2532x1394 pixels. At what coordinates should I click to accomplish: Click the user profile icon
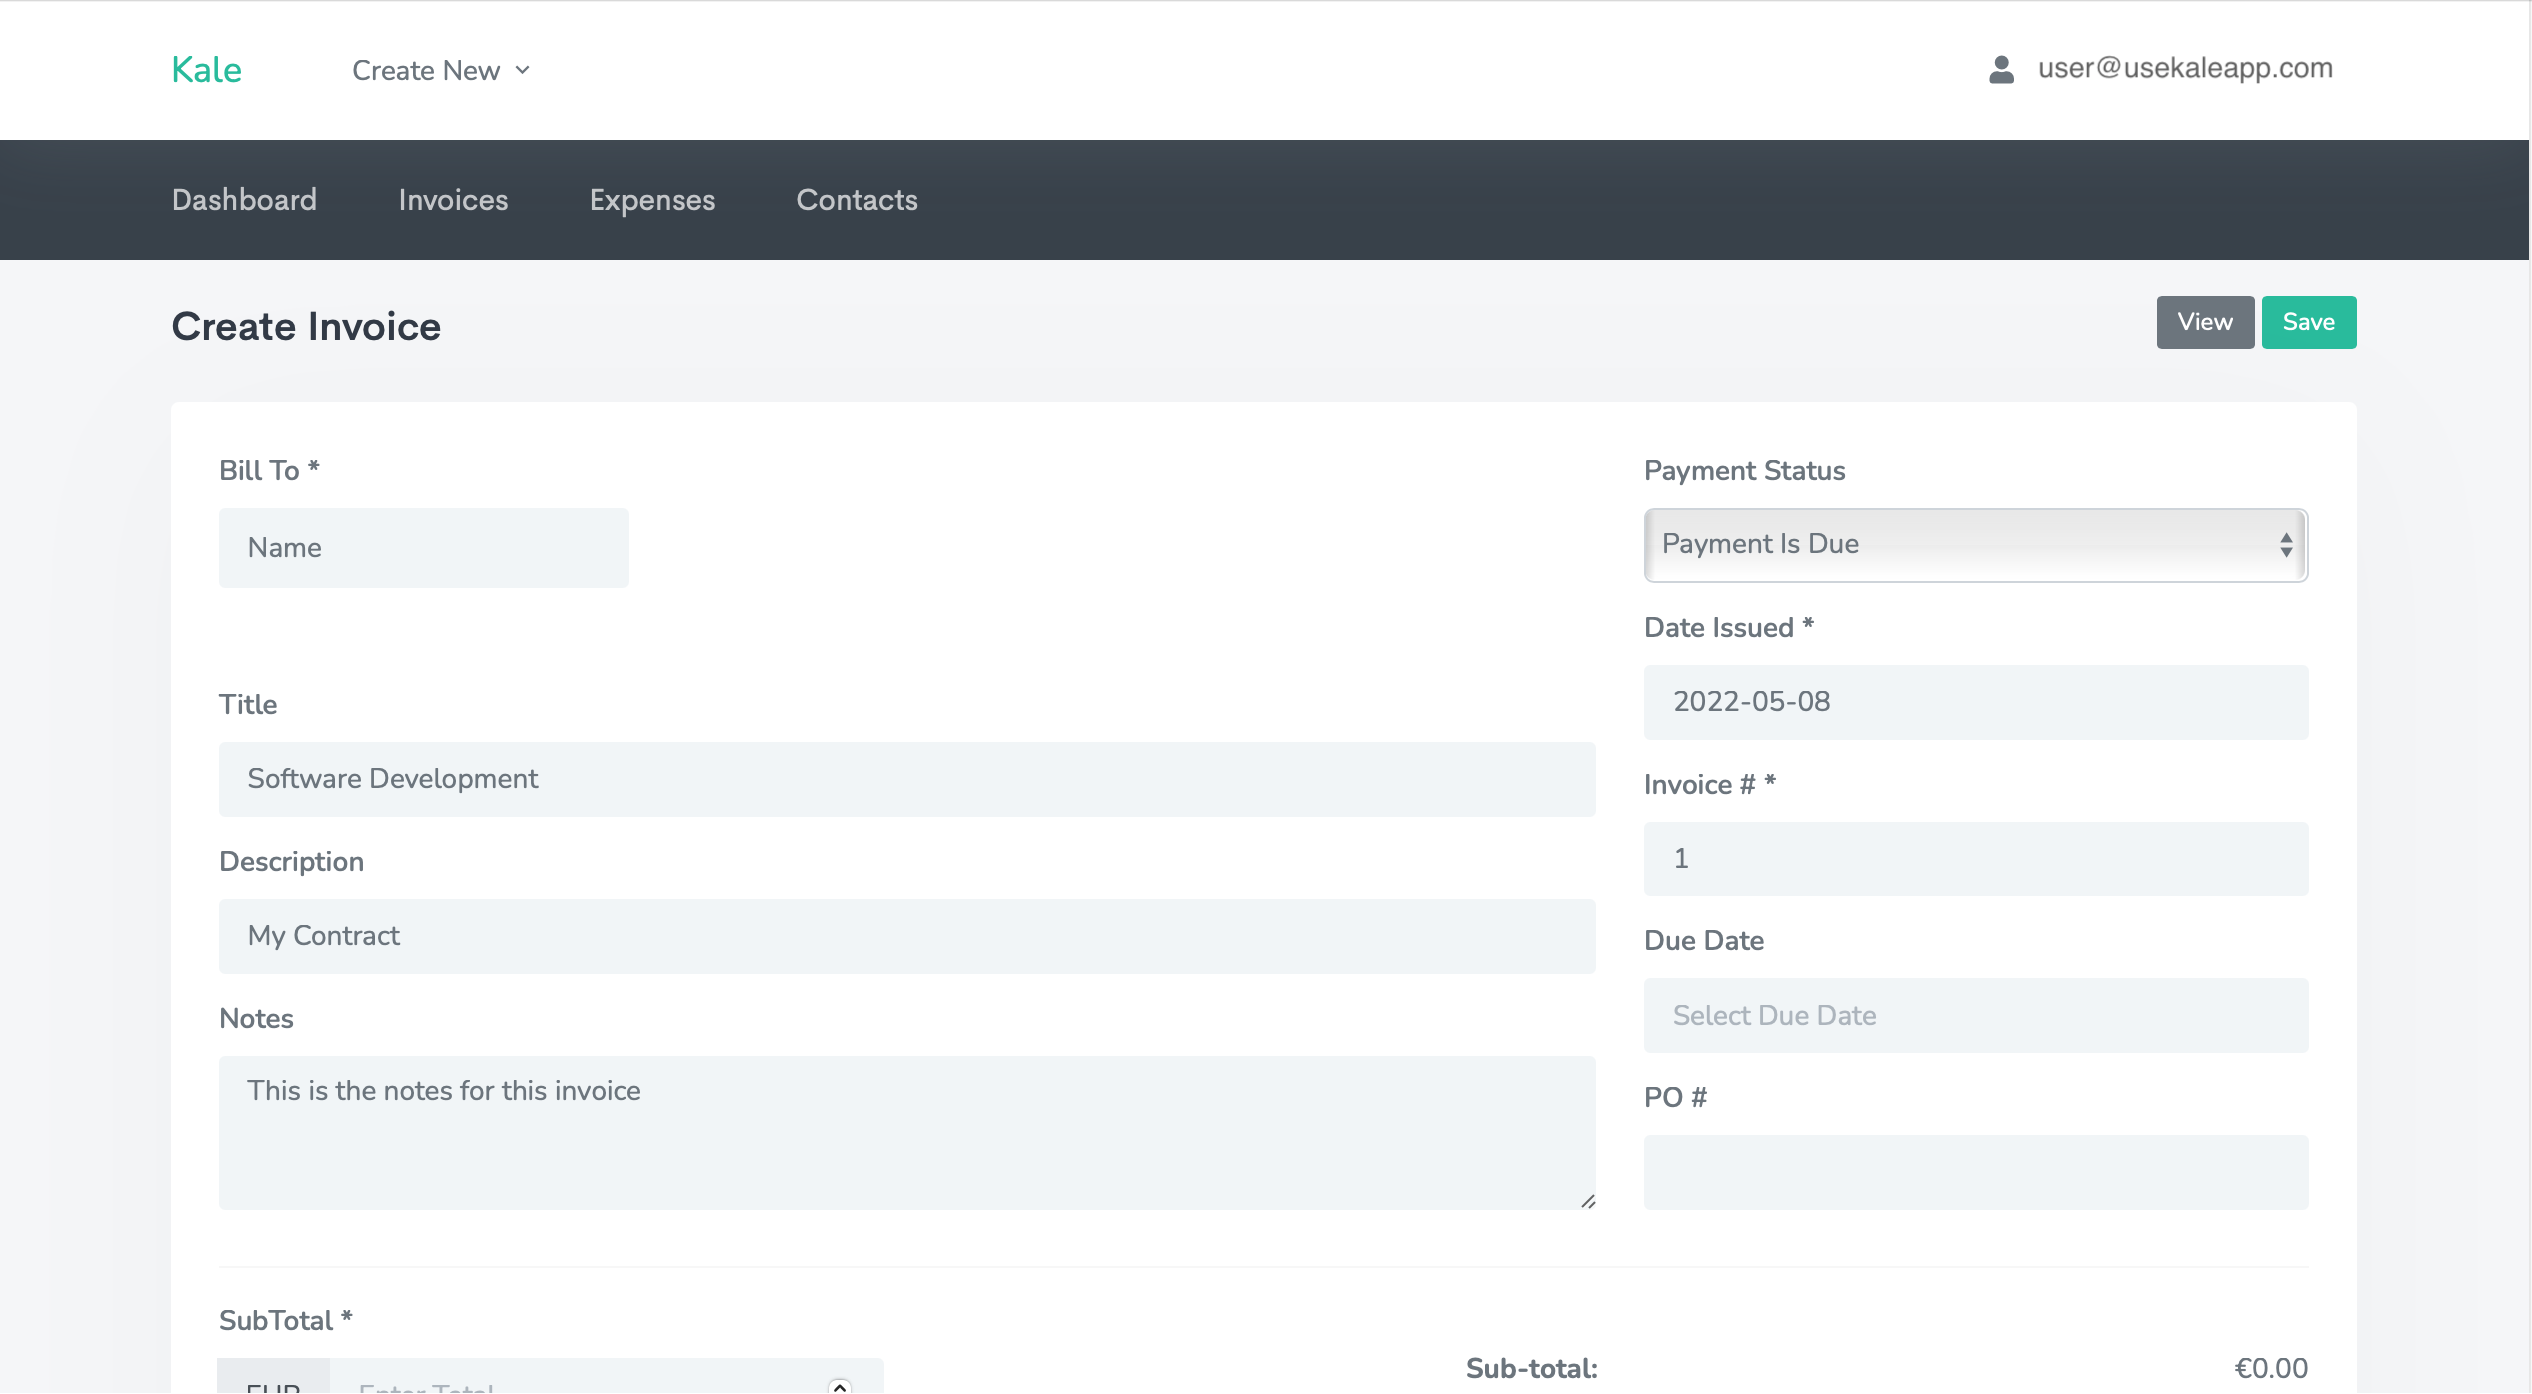click(x=2001, y=69)
